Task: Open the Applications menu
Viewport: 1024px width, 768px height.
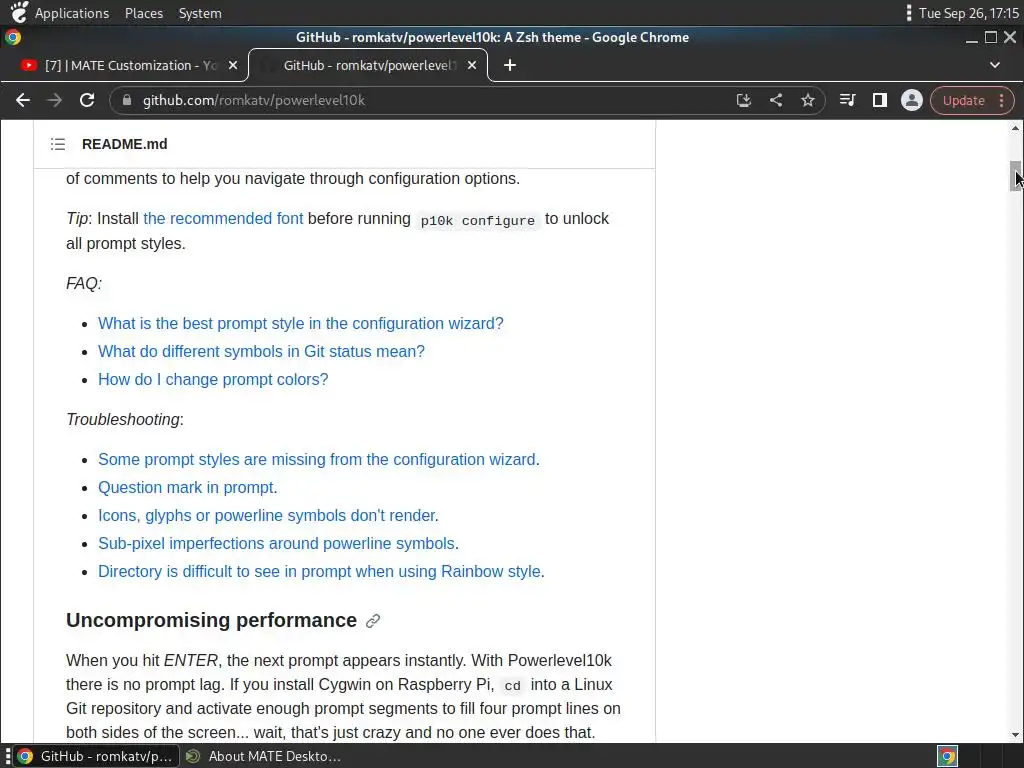Action: point(72,13)
